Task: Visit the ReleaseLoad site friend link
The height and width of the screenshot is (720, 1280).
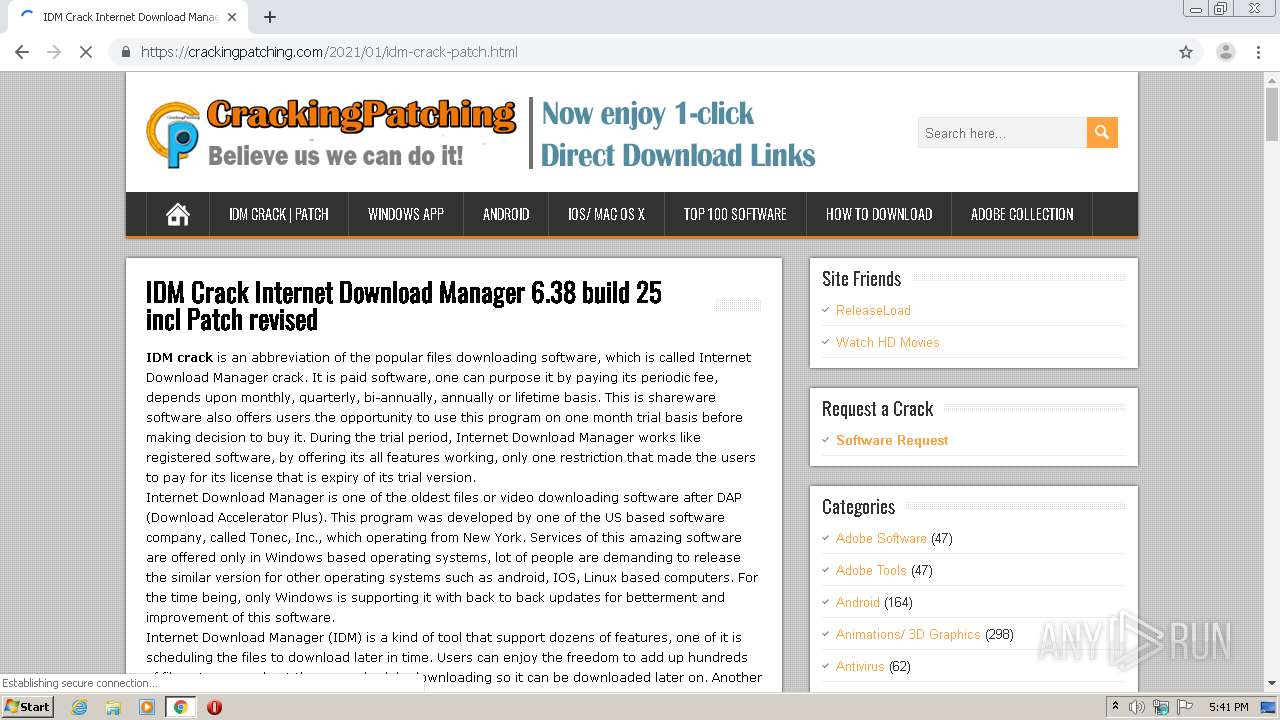Action: pyautogui.click(x=873, y=310)
